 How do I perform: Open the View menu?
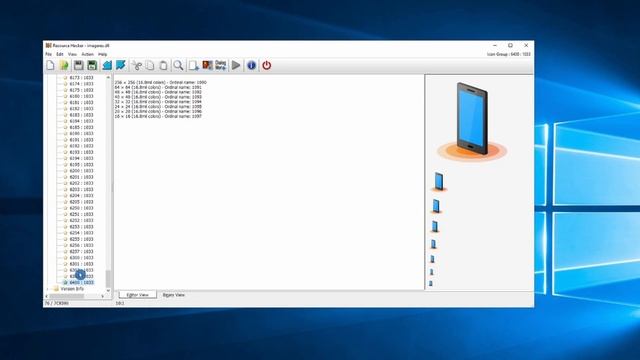(x=72, y=54)
